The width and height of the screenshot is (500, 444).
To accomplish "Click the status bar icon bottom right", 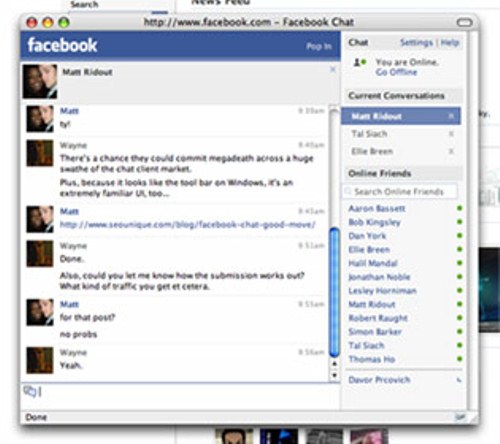I will (x=460, y=417).
